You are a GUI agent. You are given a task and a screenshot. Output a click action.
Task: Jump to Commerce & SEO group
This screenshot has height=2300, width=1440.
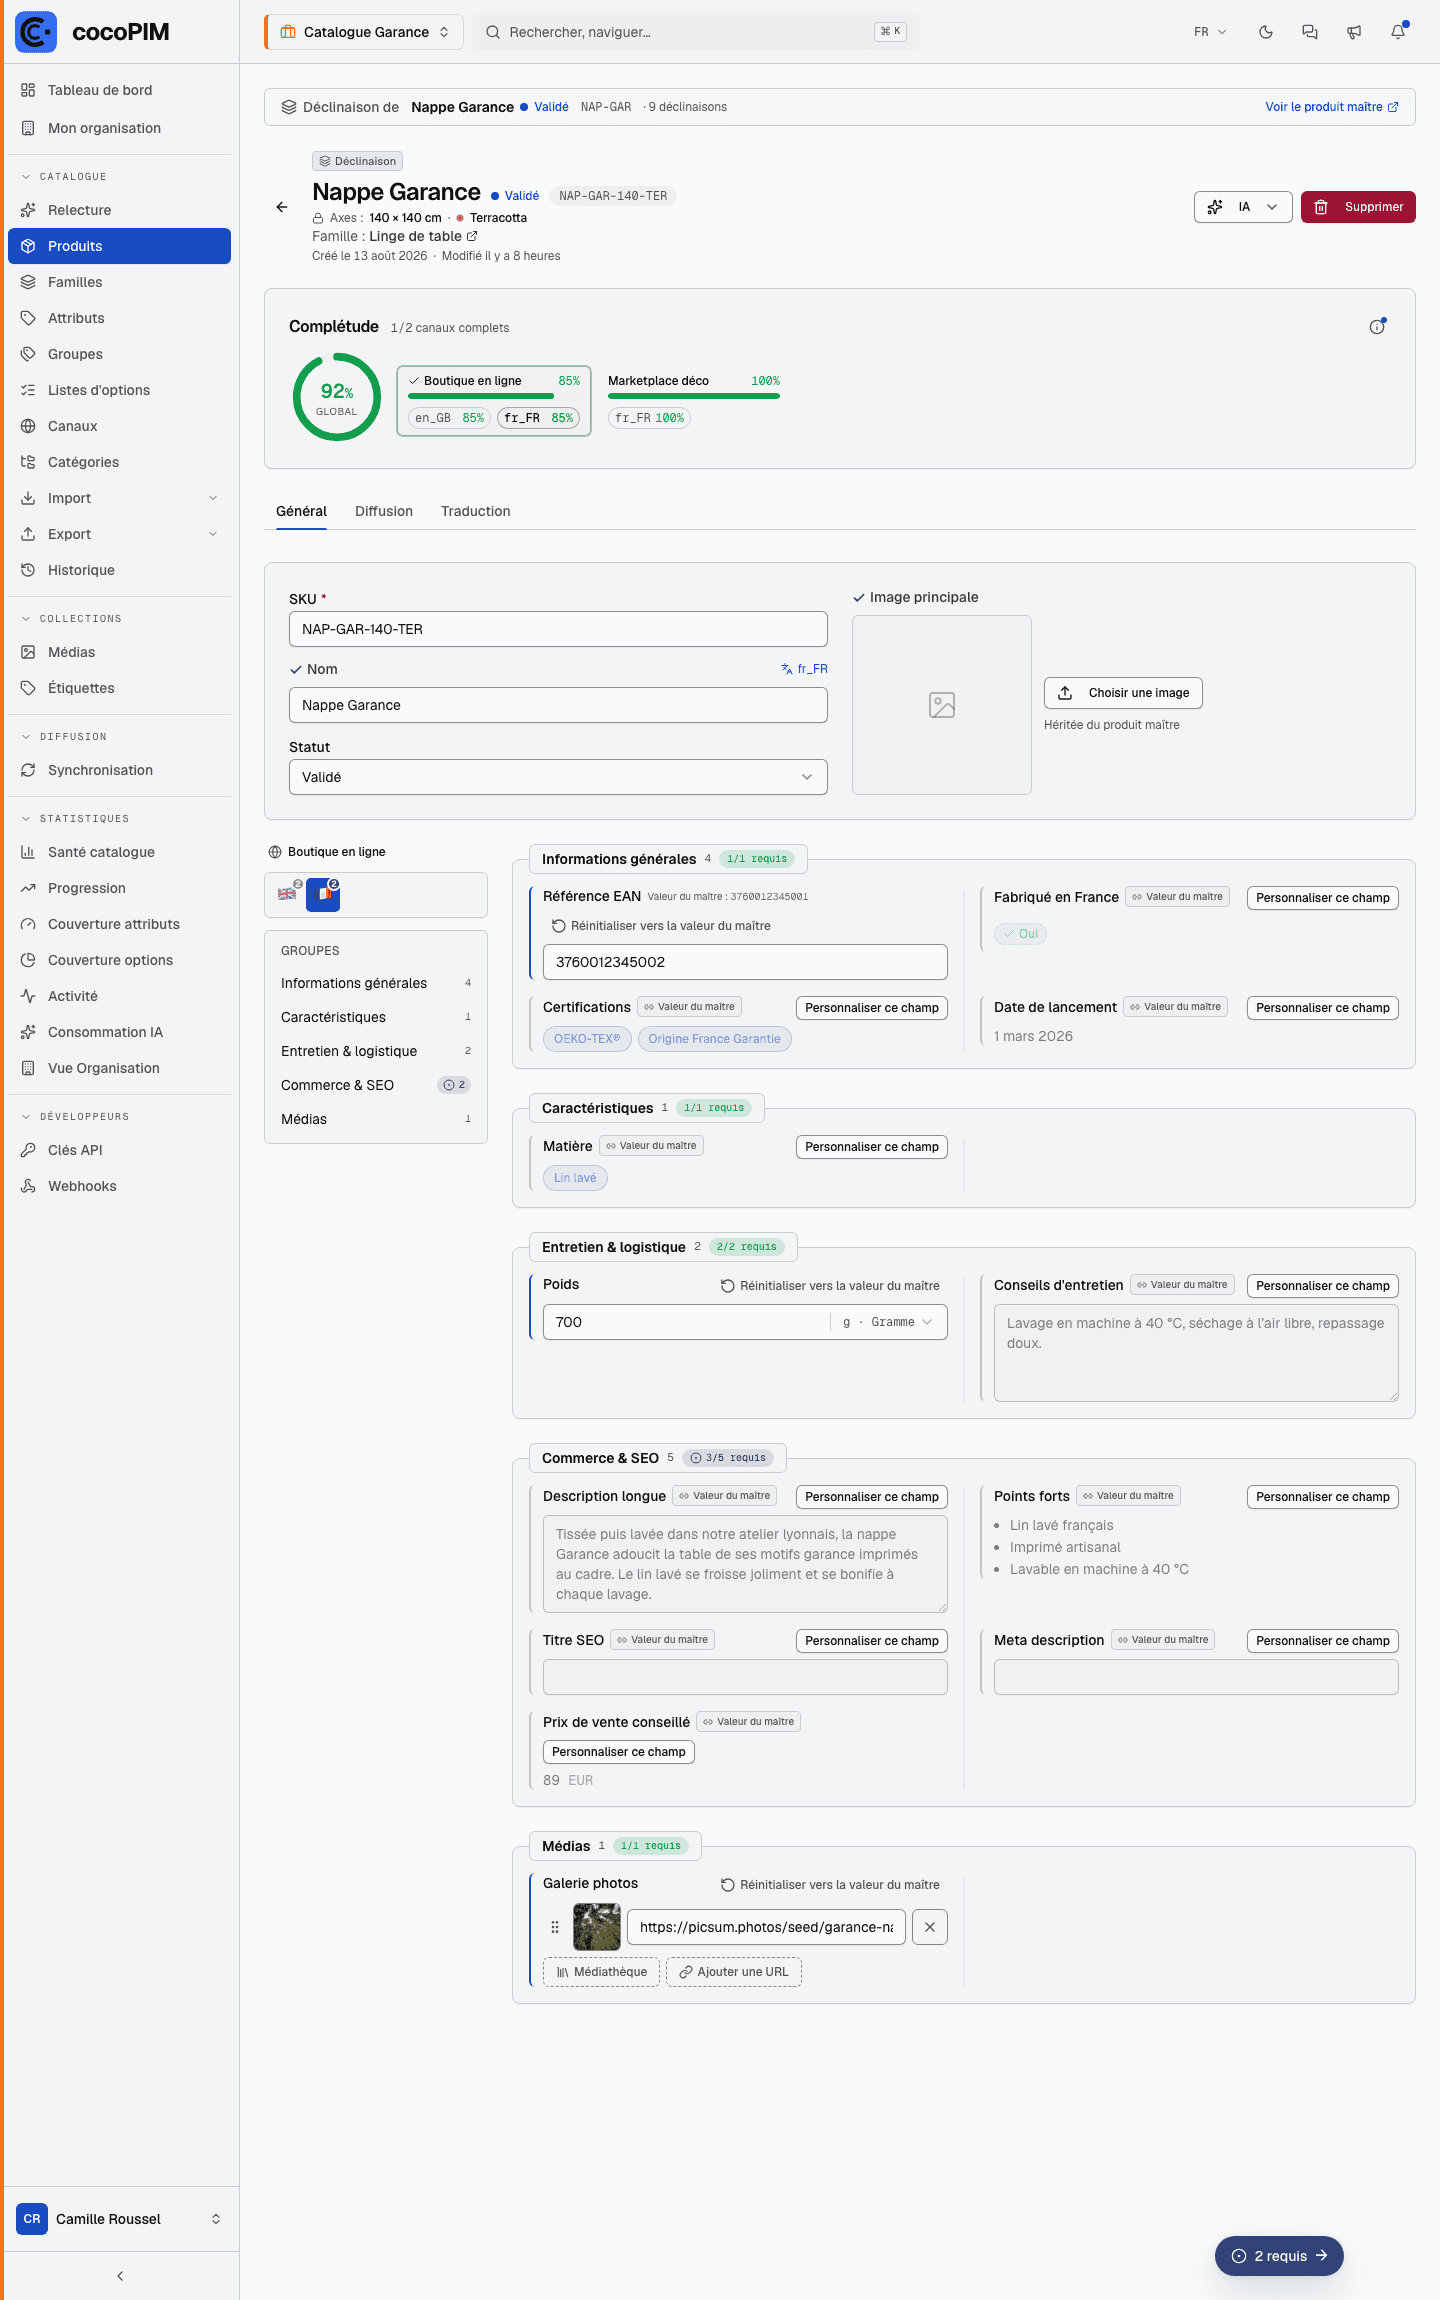[x=376, y=1085]
